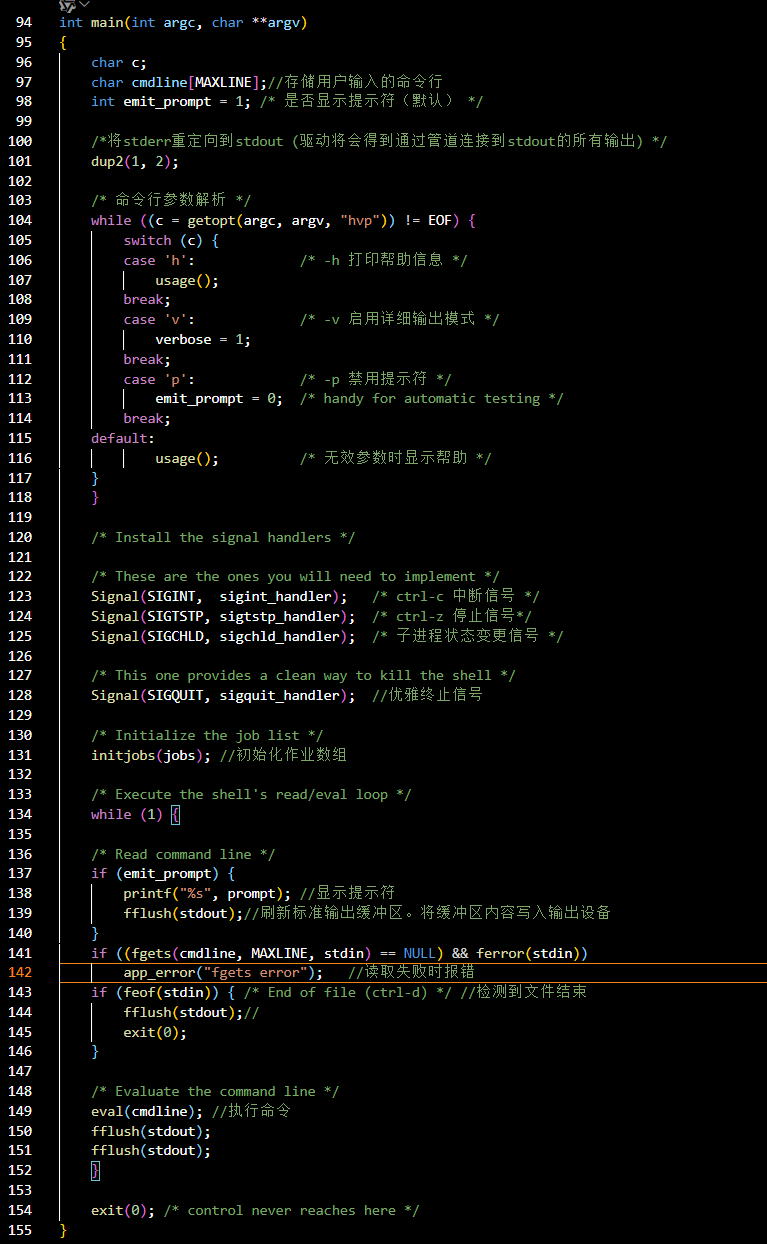Click the '命令行参数解析' comment
This screenshot has height=1244, width=767.
[171, 200]
